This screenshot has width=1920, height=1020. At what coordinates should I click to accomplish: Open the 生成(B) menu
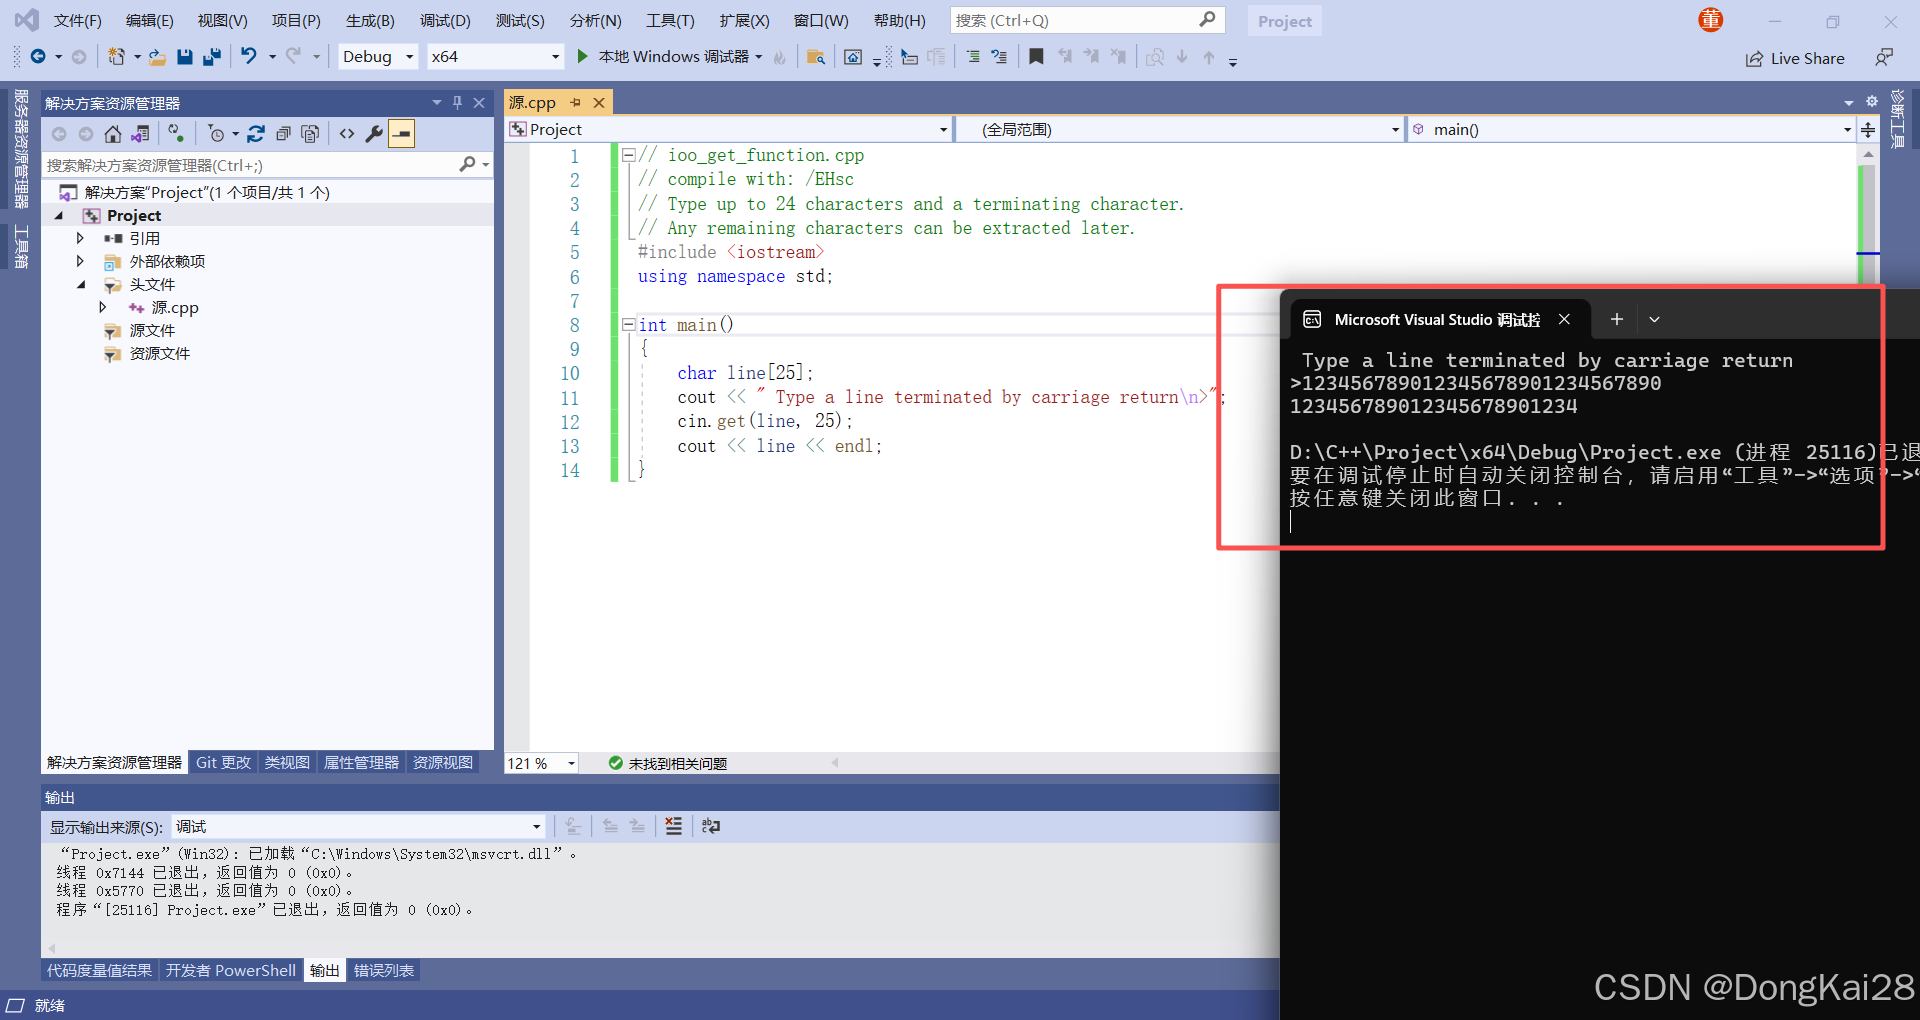pos(370,20)
